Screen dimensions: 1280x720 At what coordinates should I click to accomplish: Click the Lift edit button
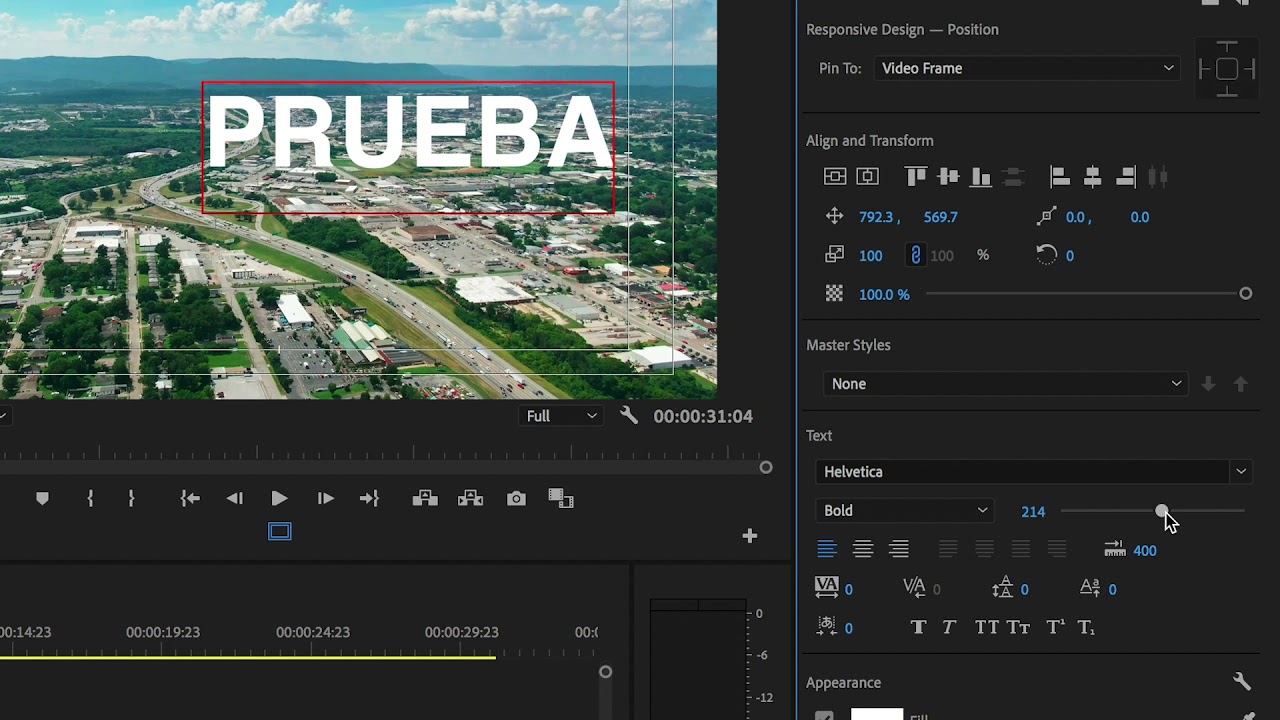[425, 498]
